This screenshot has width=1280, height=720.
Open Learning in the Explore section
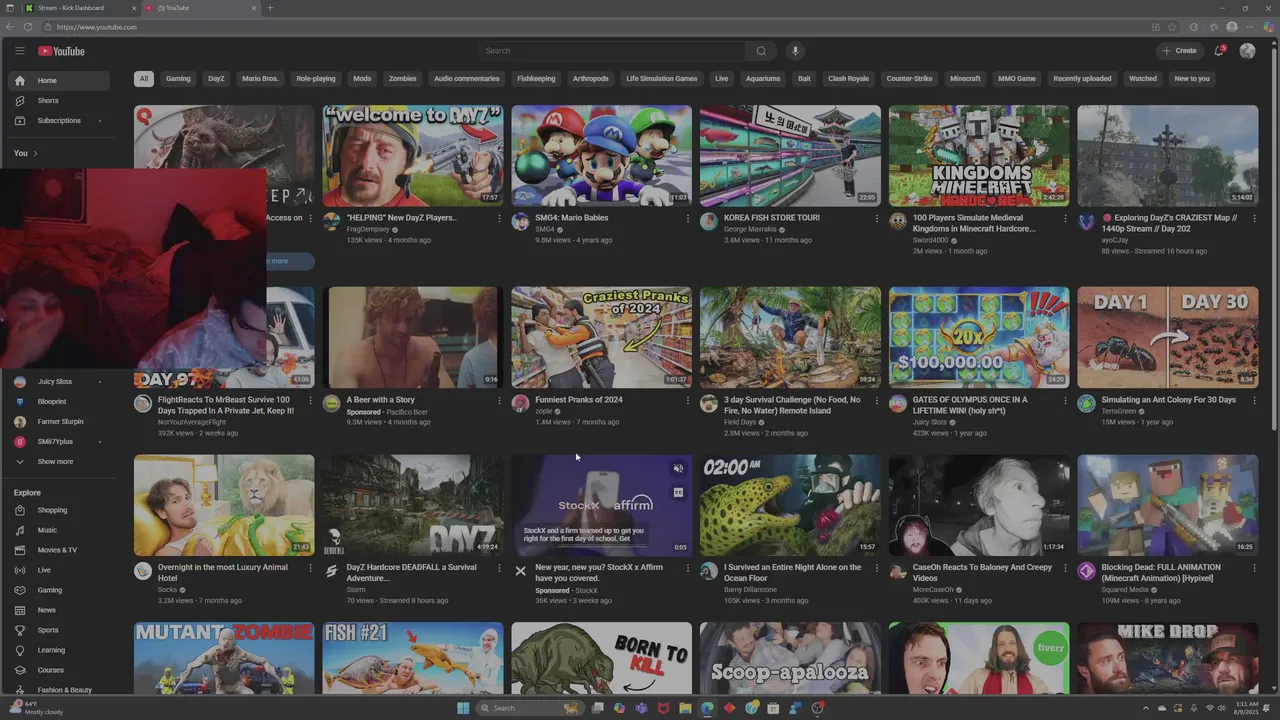(60, 650)
